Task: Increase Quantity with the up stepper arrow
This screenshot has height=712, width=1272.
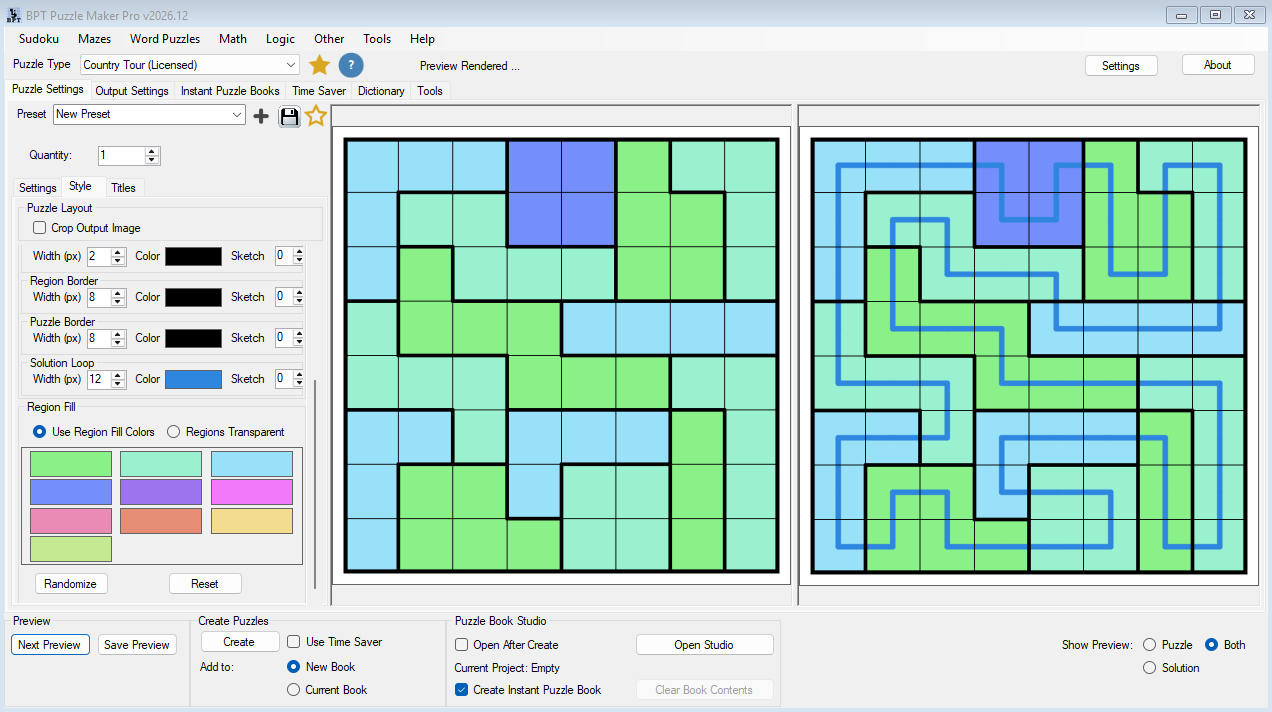Action: click(x=152, y=151)
